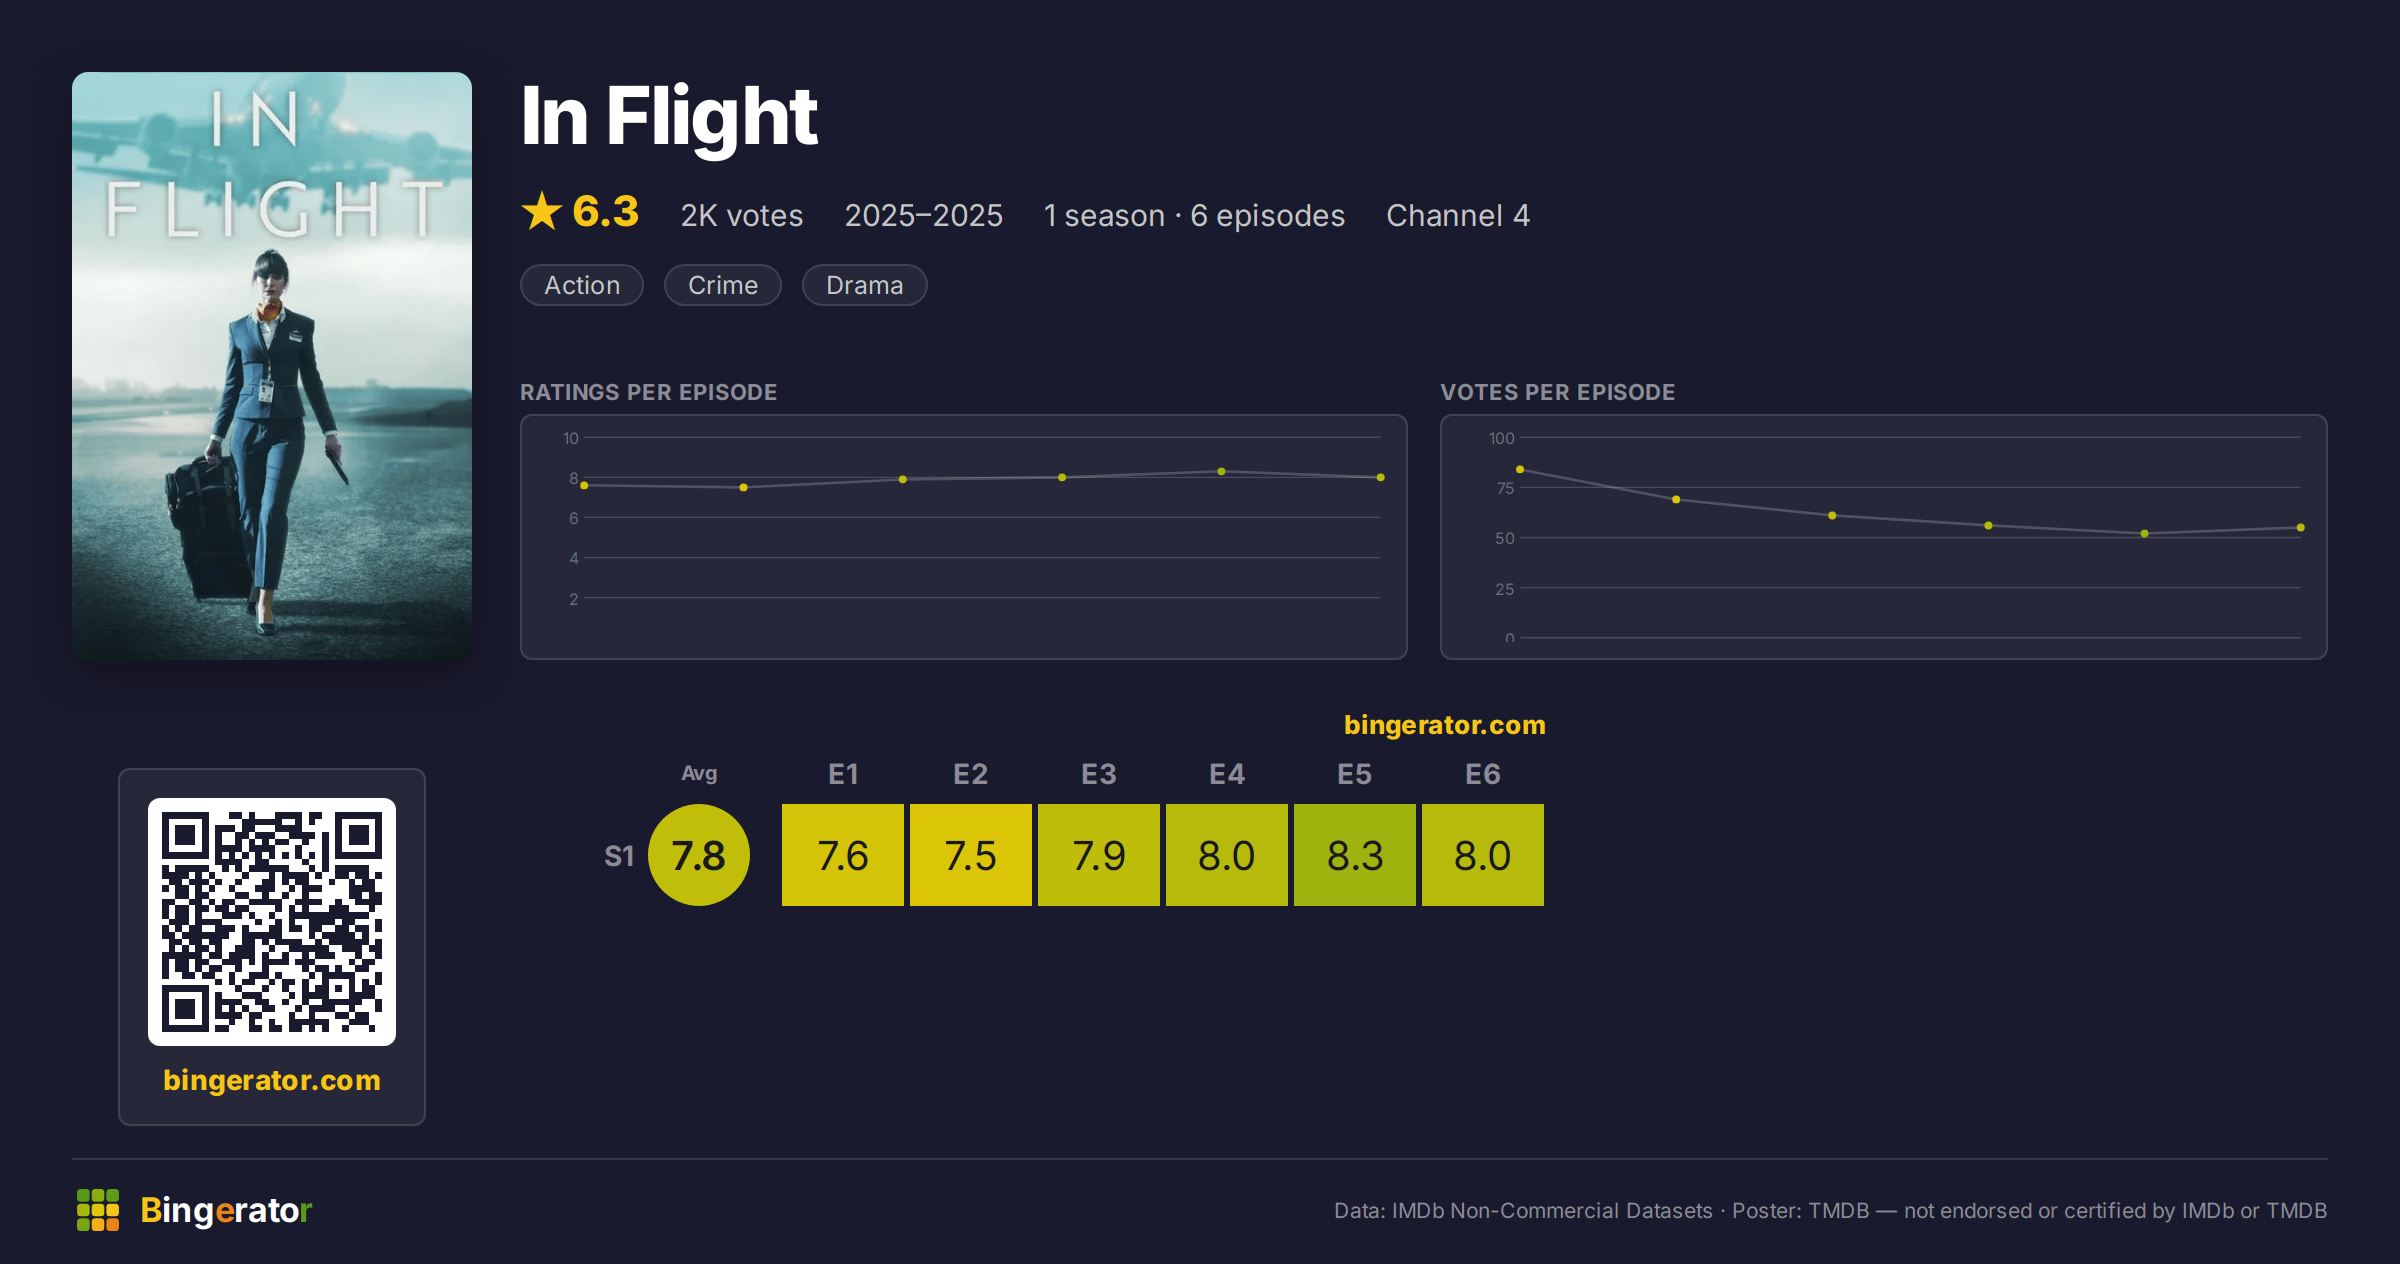2400x1266 pixels.
Task: Click the E1 rating tile 7.6
Action: point(843,855)
